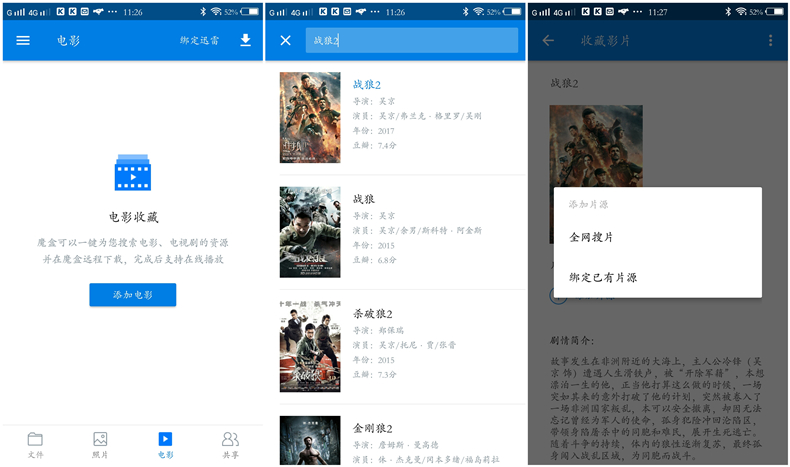The height and width of the screenshot is (467, 790).
Task: Select the 杀破狼2 result title
Action: tap(372, 314)
